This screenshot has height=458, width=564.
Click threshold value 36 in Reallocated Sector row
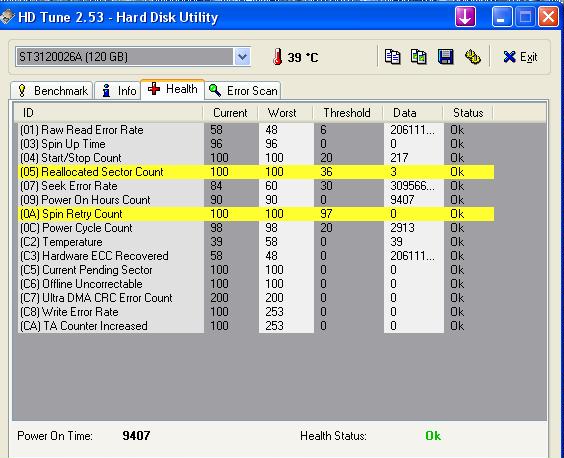(326, 172)
